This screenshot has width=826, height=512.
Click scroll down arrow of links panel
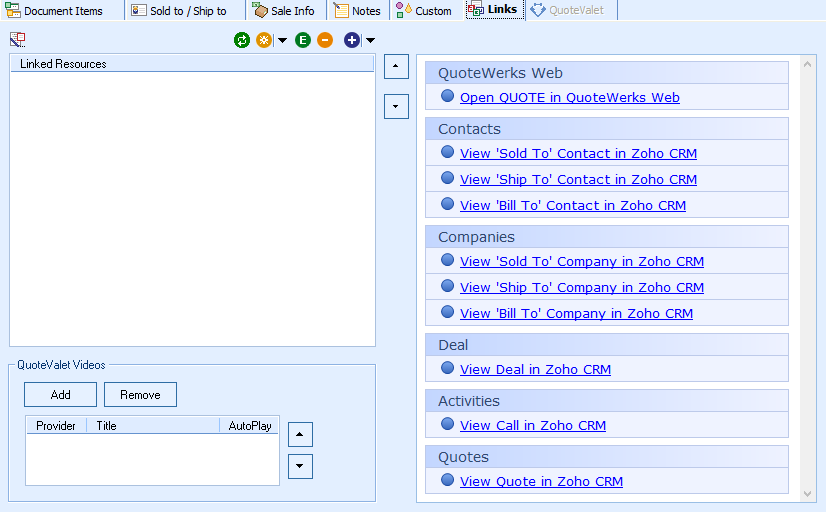point(808,494)
